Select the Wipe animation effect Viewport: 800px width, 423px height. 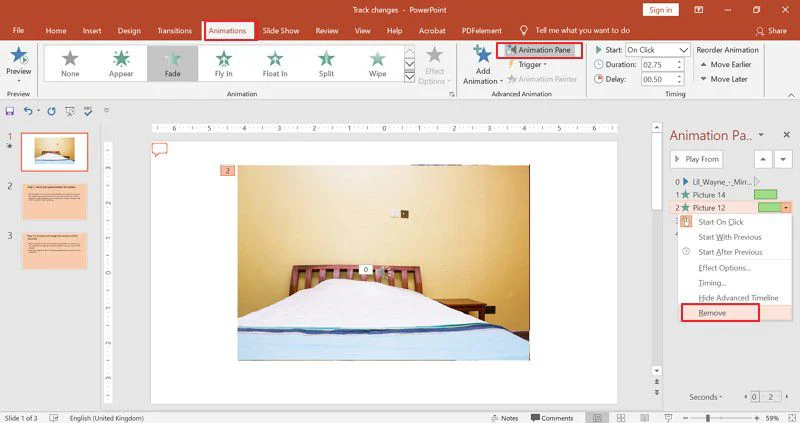tap(378, 64)
